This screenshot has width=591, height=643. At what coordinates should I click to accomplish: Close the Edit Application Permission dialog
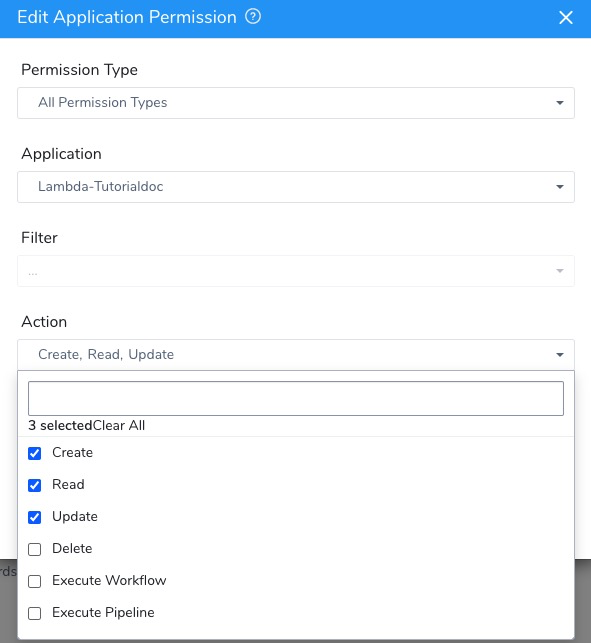[x=566, y=17]
